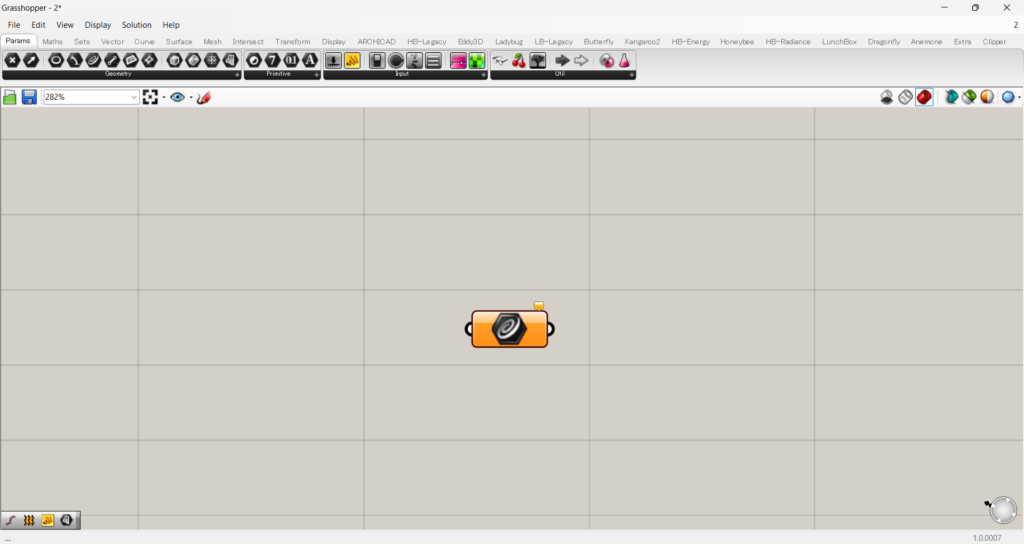Toggle the named views eye icon

coord(178,97)
